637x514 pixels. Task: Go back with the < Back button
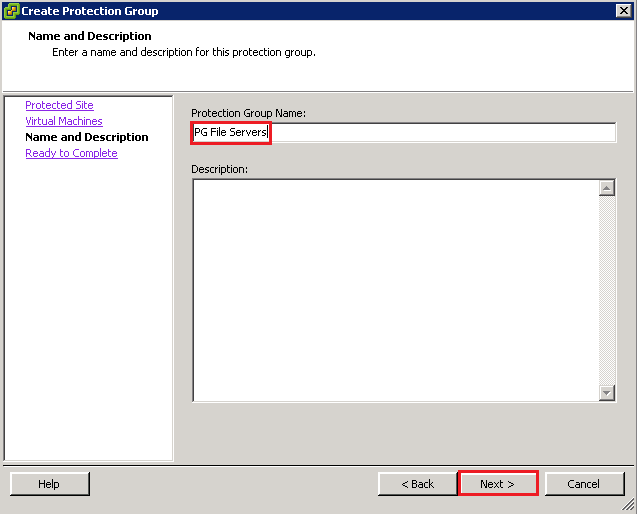[417, 484]
